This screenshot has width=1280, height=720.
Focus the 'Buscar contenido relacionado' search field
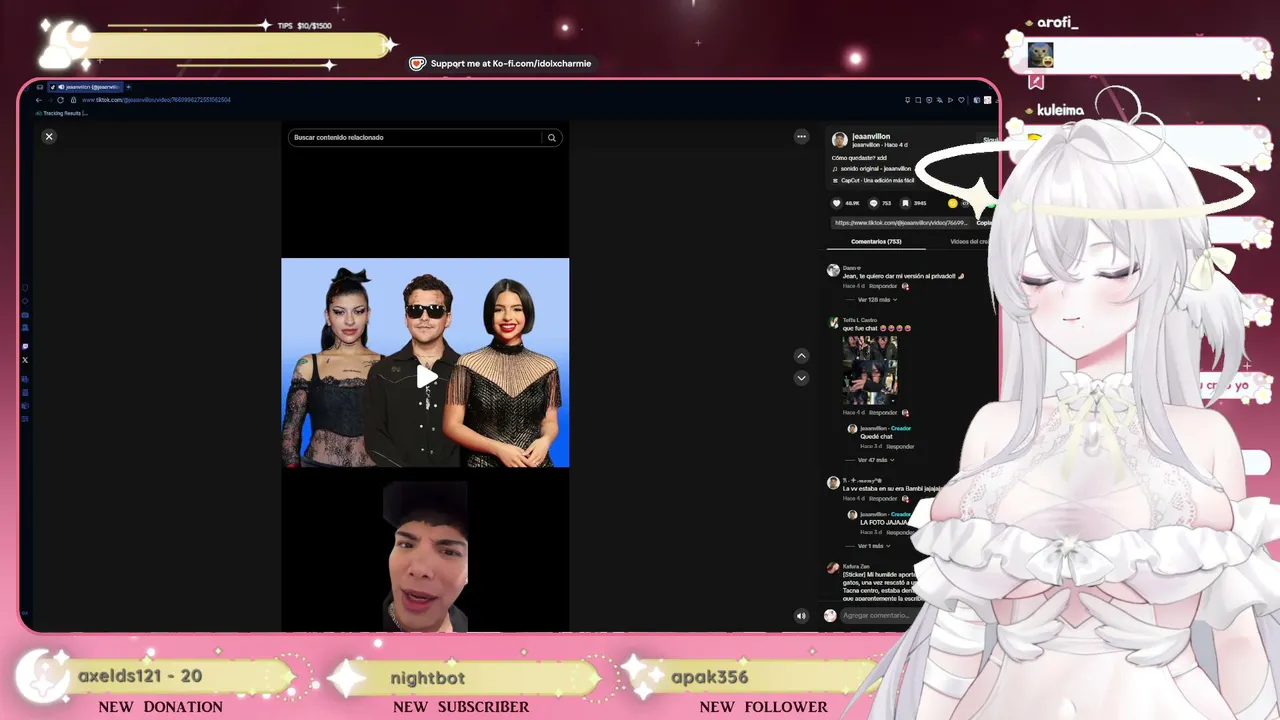tap(425, 137)
